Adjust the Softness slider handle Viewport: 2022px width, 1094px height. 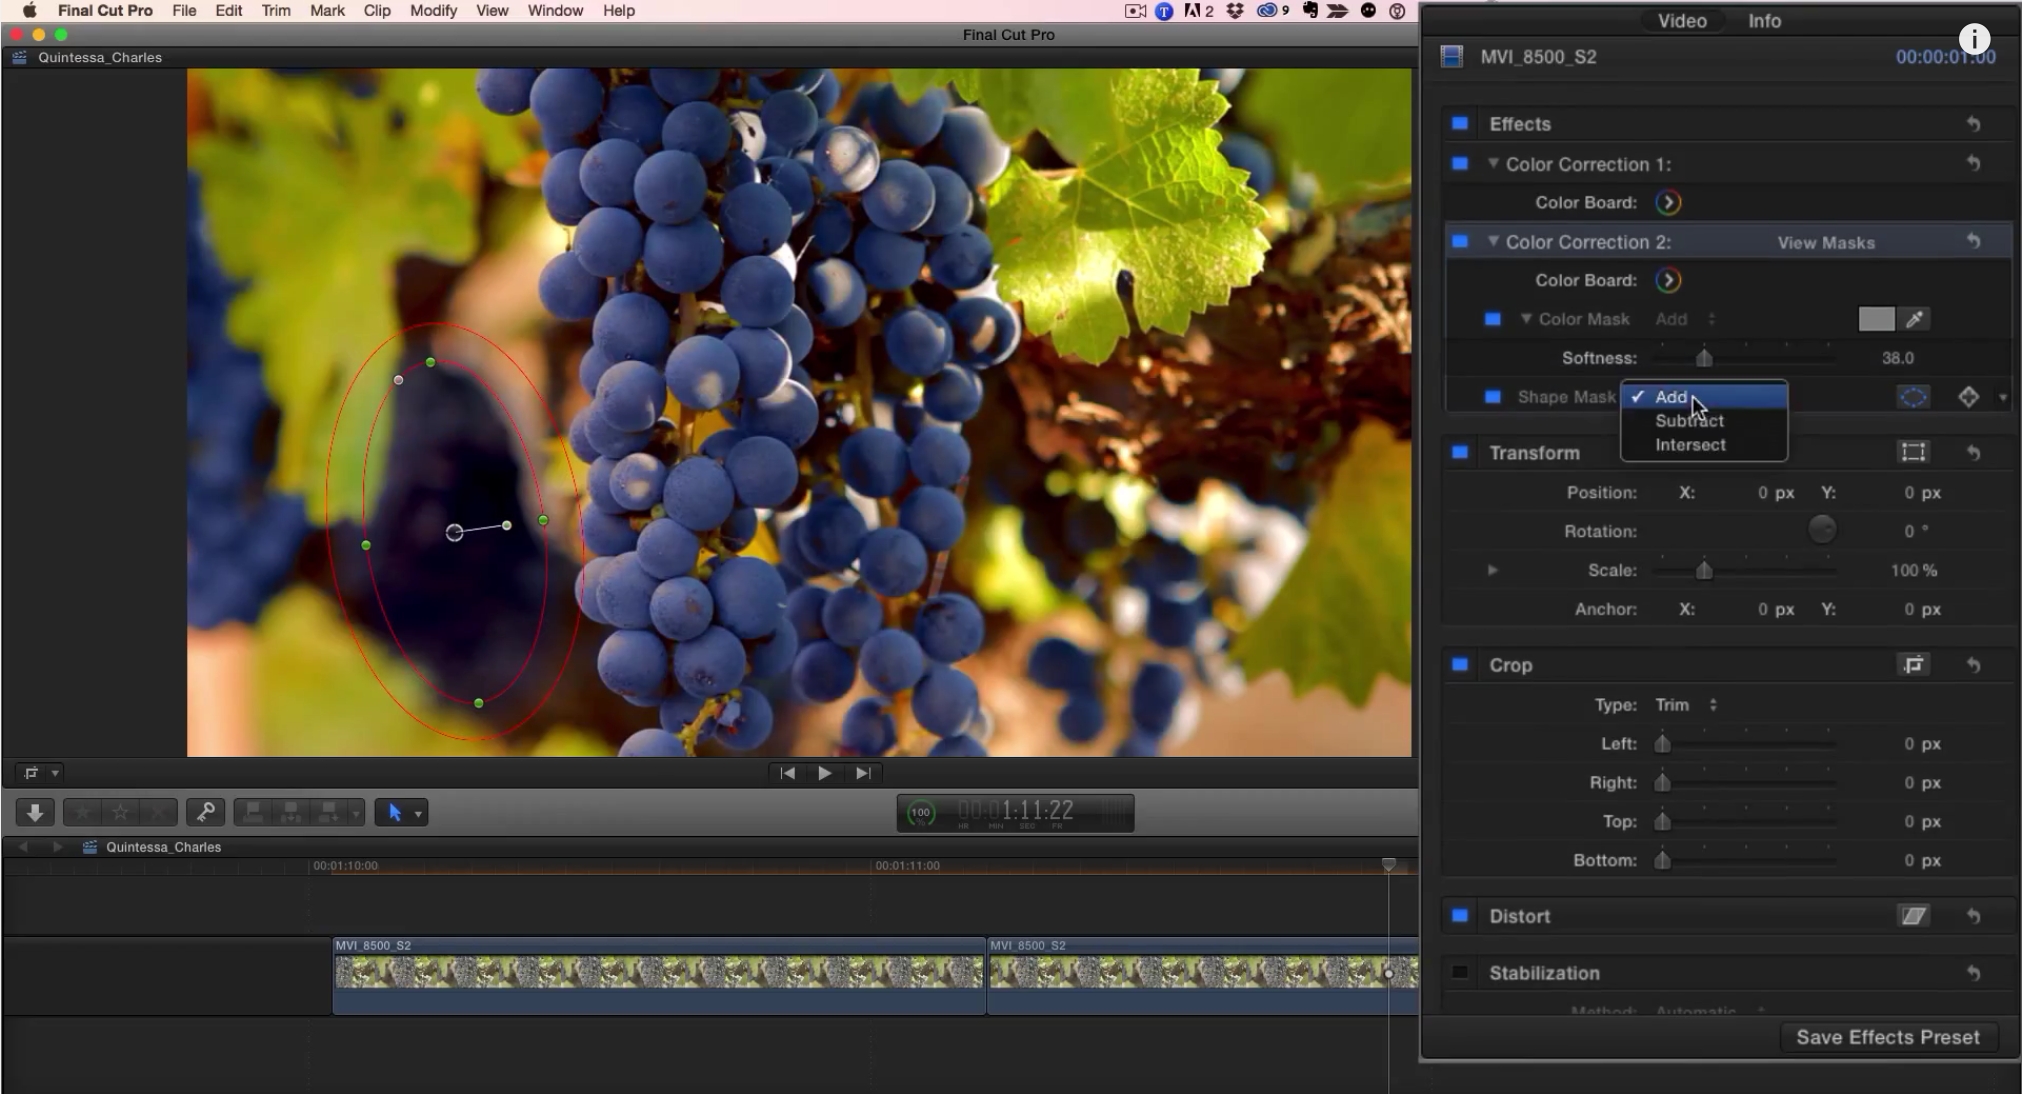coord(1704,358)
